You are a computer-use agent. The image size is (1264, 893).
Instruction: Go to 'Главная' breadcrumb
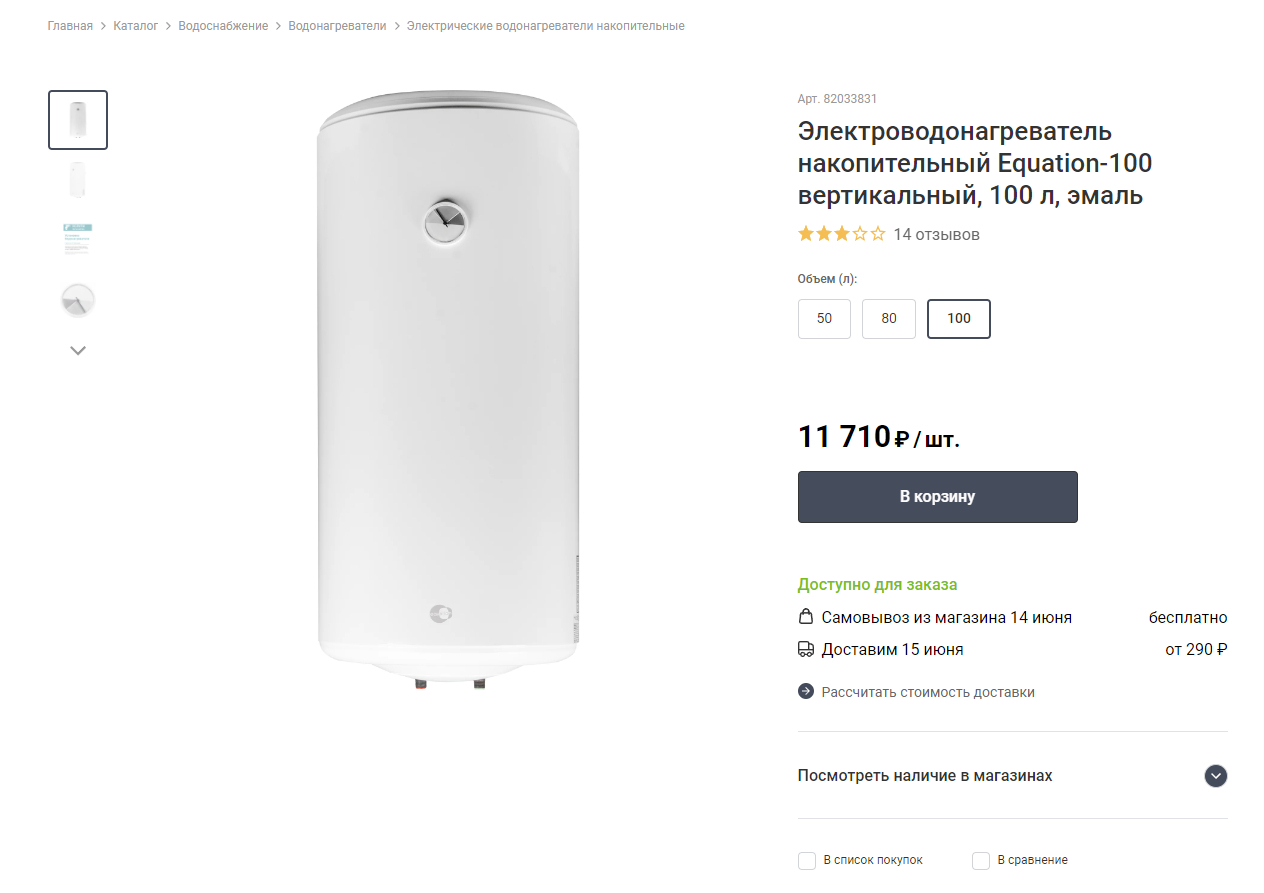70,26
